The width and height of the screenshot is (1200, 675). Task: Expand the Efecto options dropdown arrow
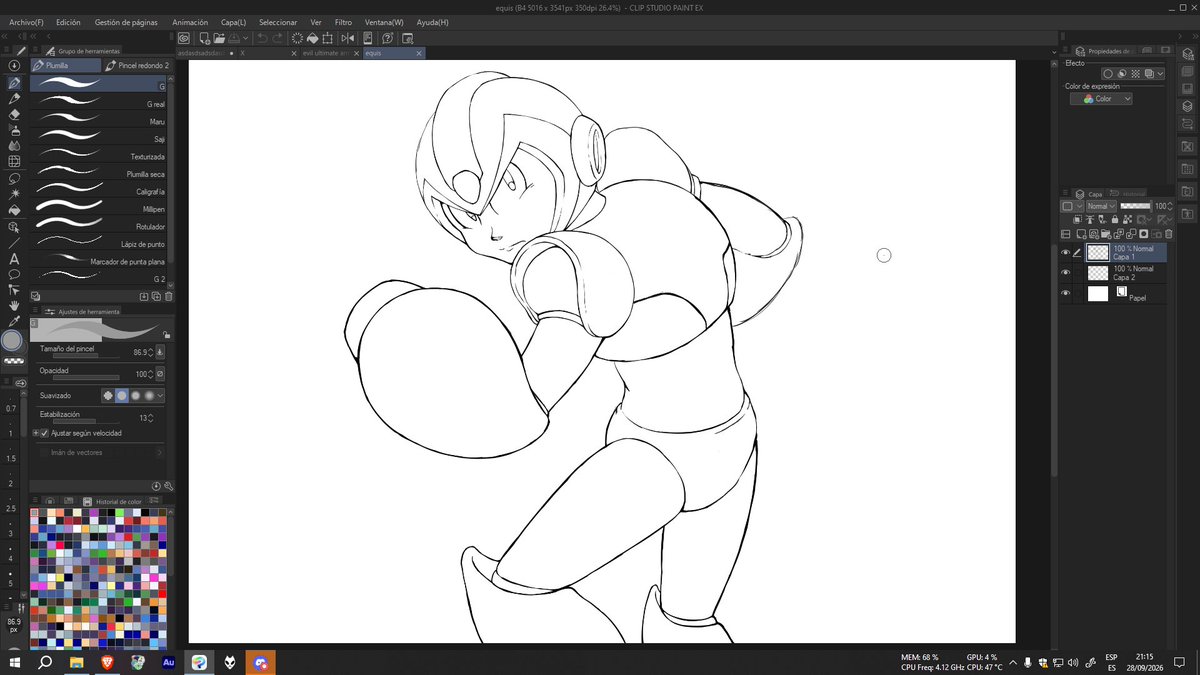(x=1161, y=74)
